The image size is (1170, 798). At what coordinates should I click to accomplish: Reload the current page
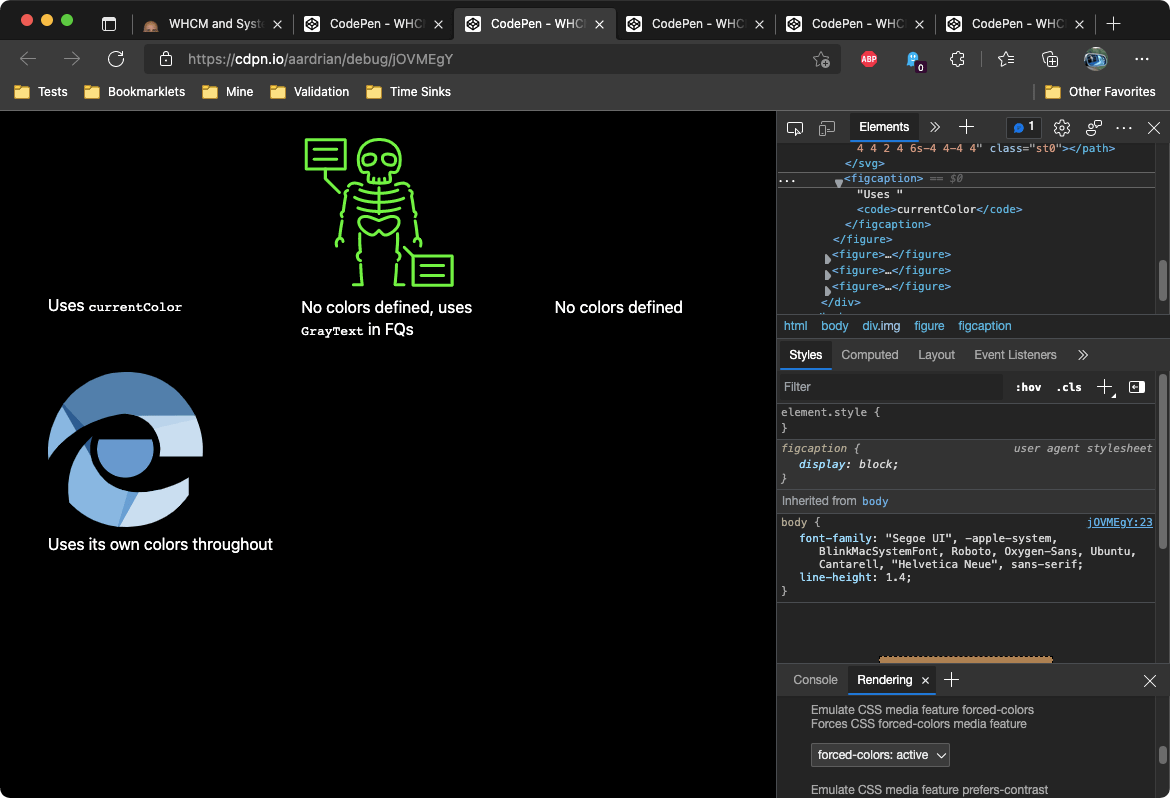tap(116, 59)
